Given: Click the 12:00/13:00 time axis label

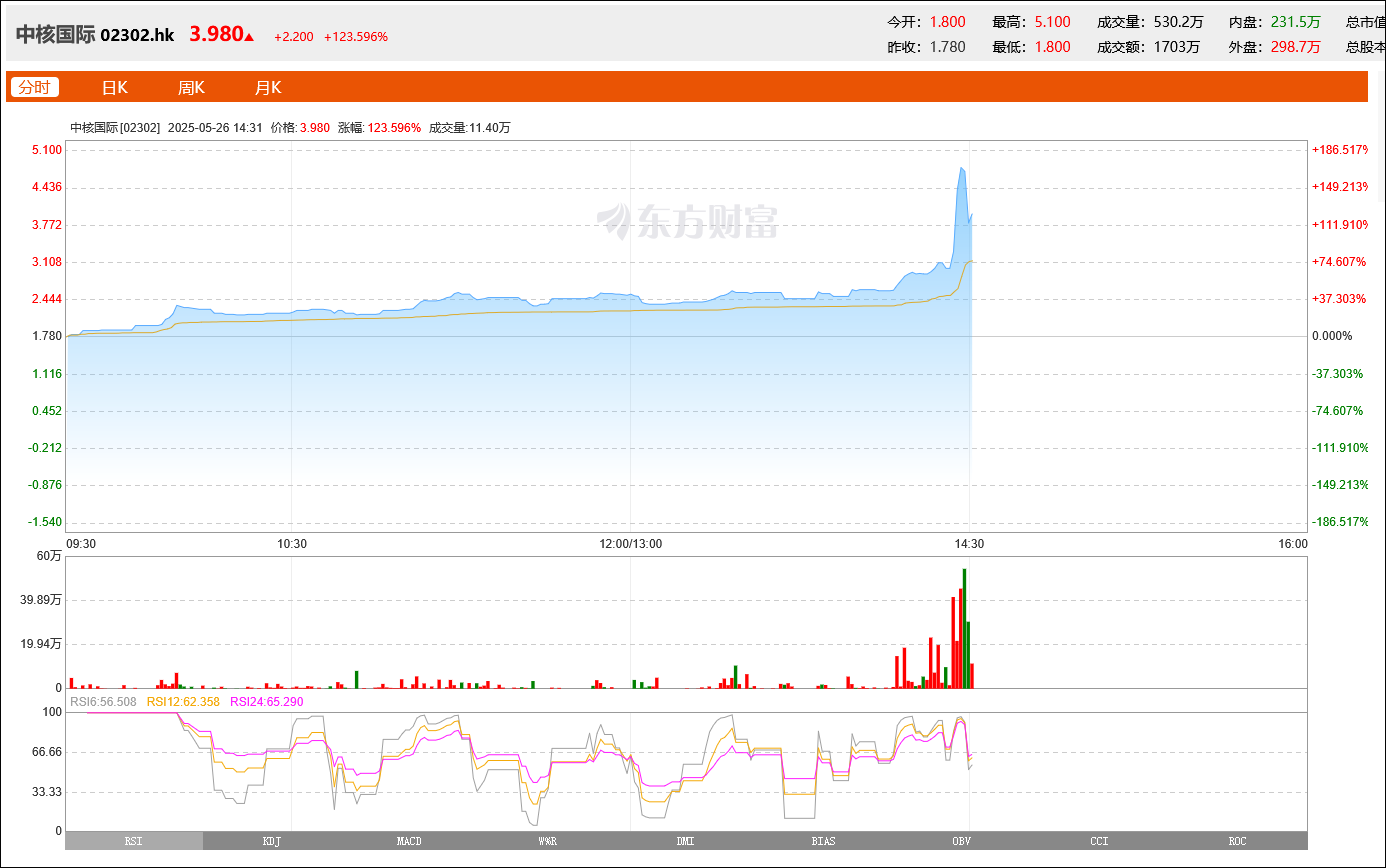Looking at the screenshot, I should coord(631,544).
